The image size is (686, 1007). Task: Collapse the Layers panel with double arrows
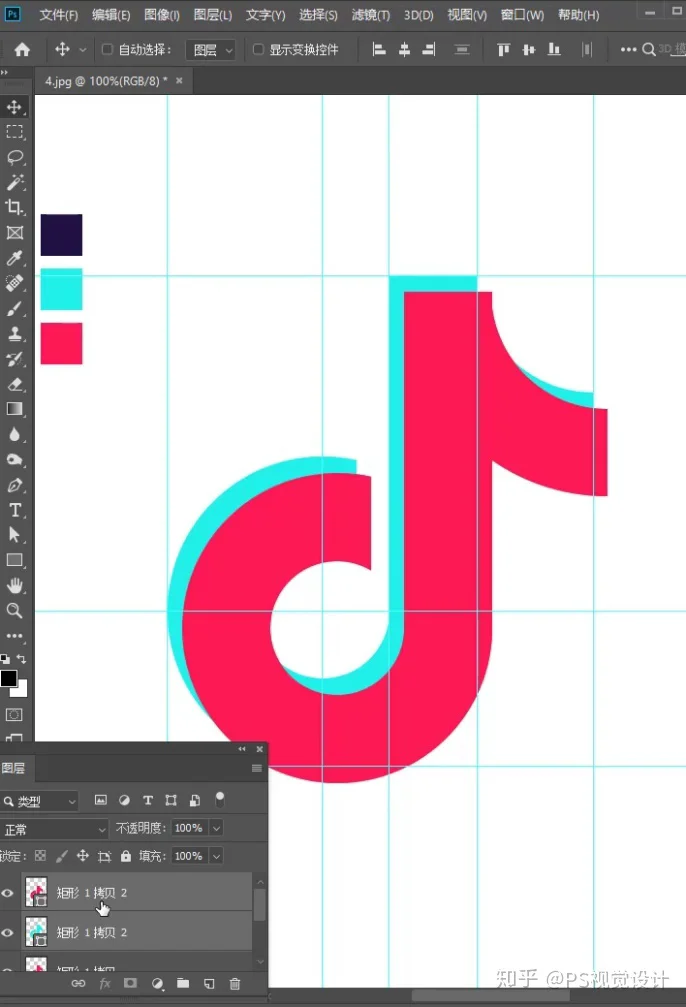pos(242,749)
